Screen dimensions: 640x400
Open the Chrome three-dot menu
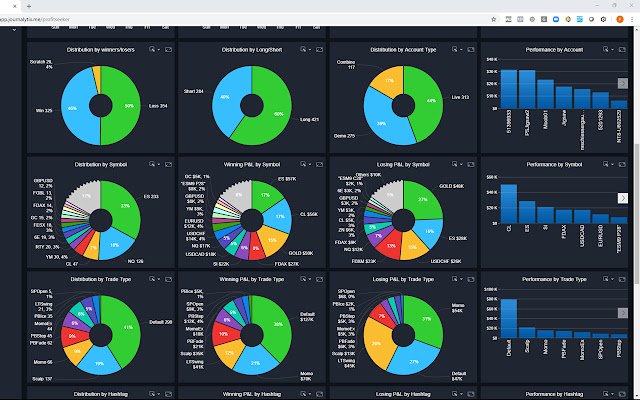point(632,19)
